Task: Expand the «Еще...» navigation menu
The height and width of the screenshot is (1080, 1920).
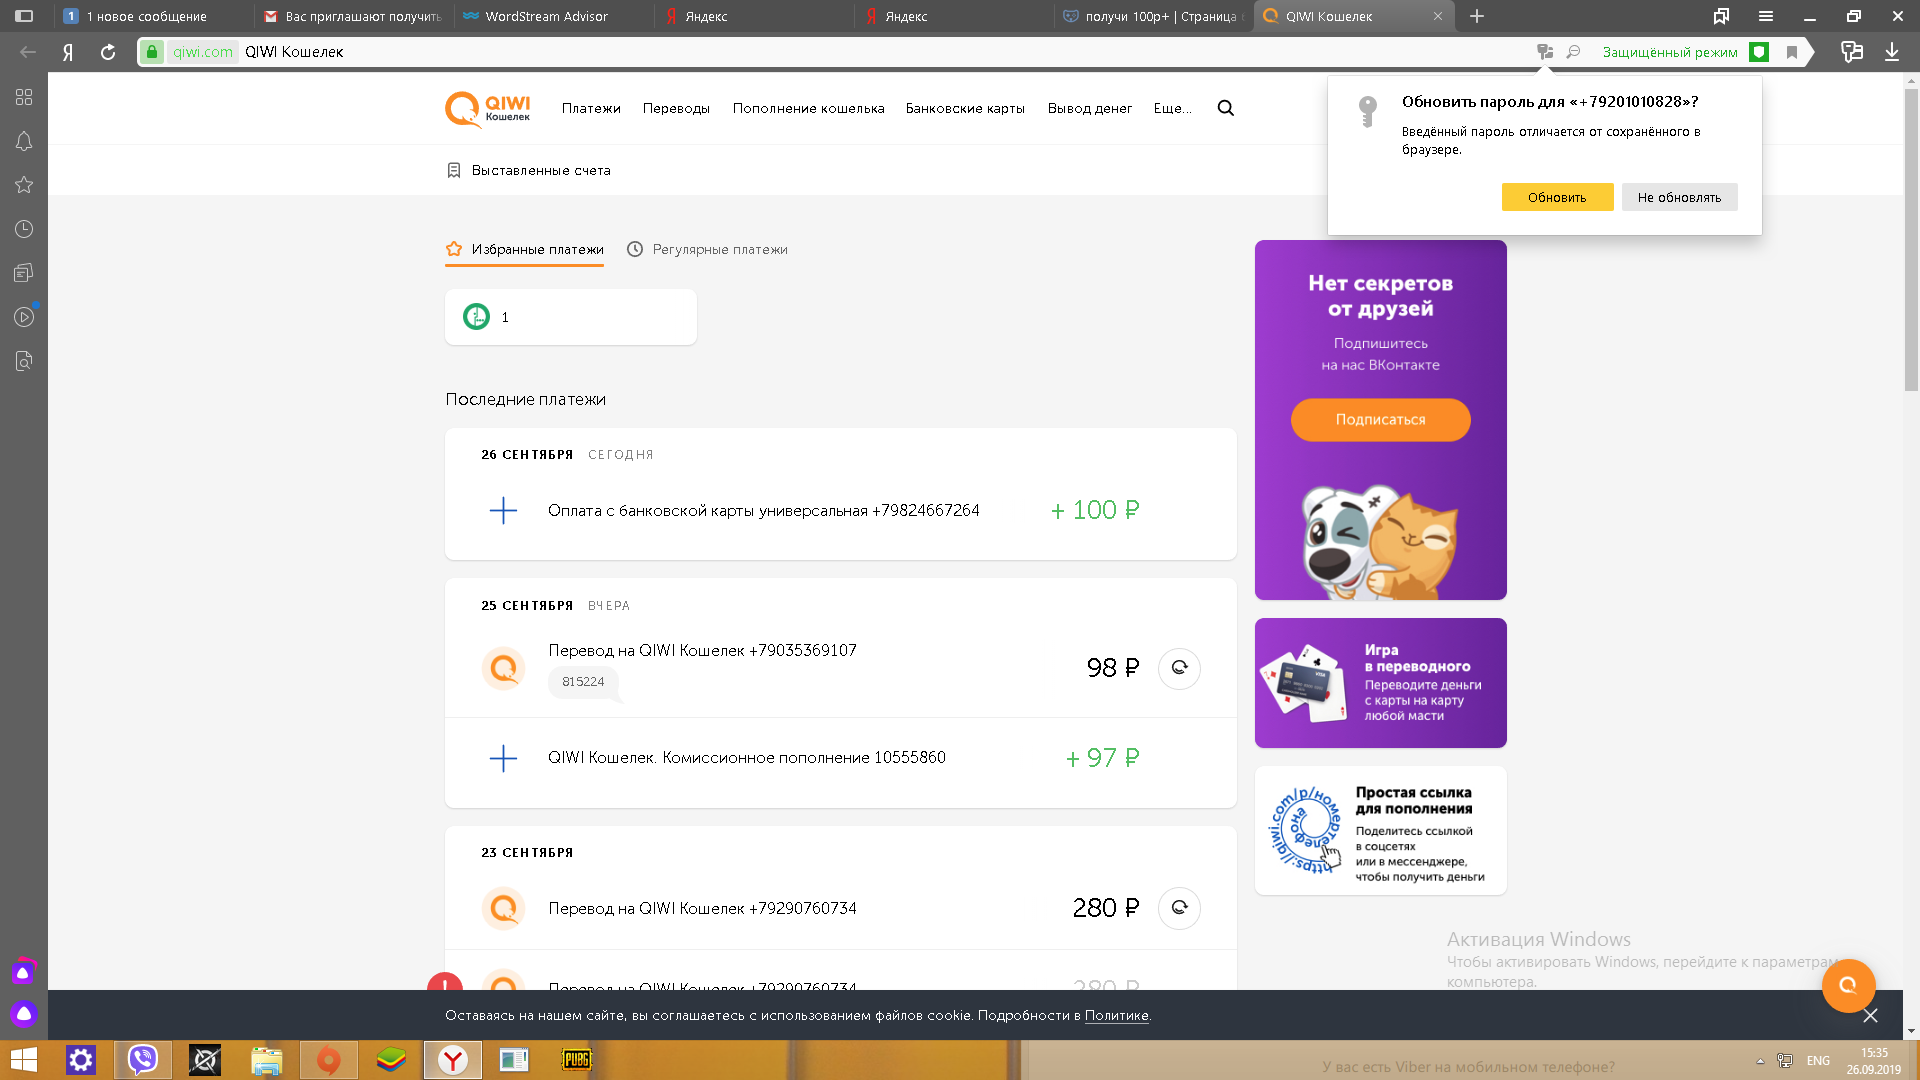Action: [x=1172, y=108]
